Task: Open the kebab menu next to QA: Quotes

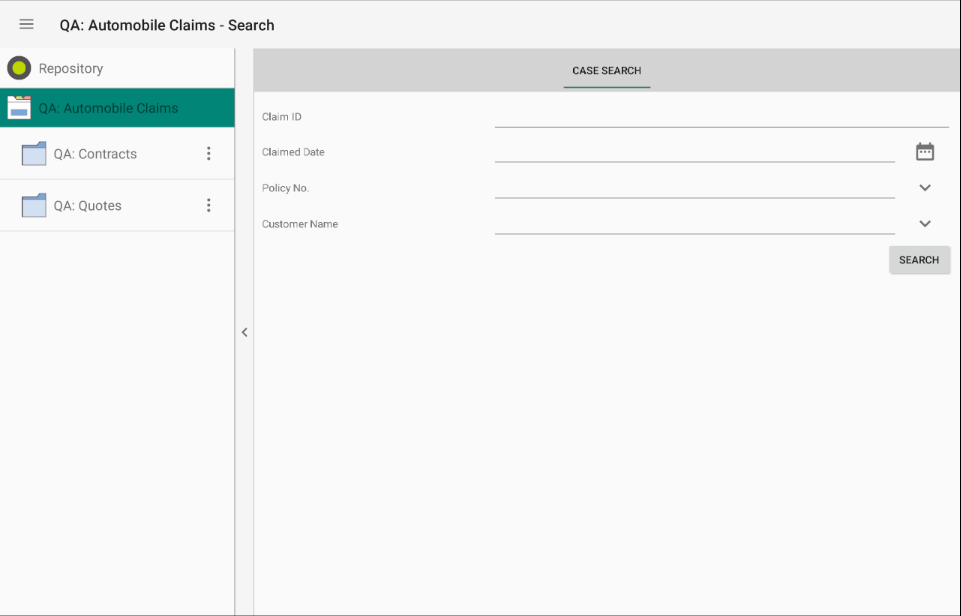Action: tap(208, 205)
